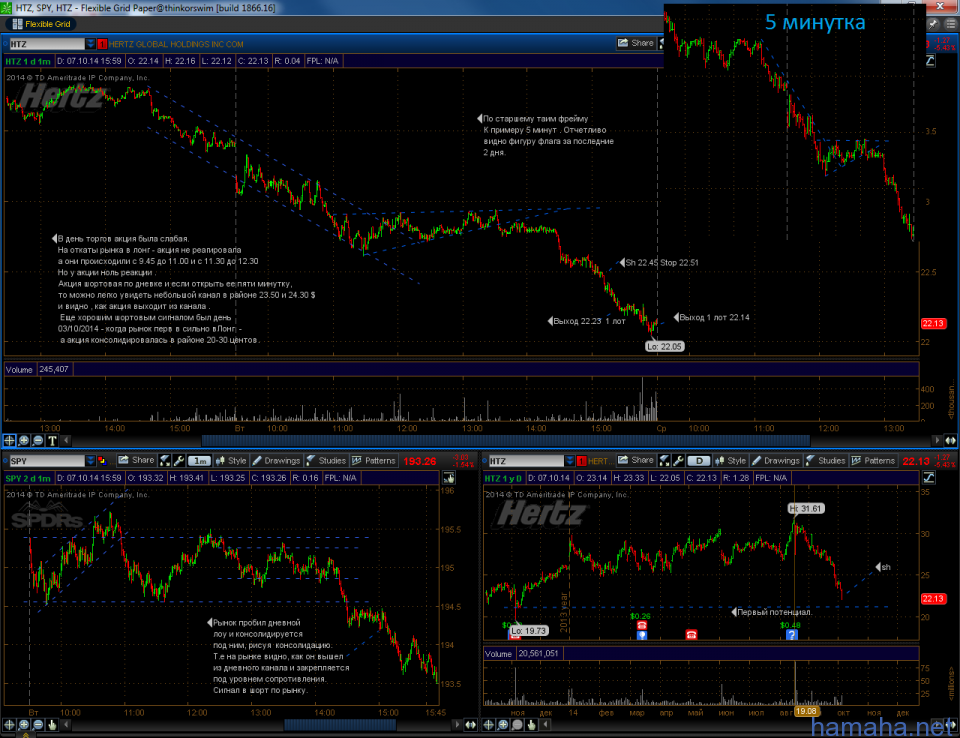Share the SPY chart

click(x=136, y=461)
